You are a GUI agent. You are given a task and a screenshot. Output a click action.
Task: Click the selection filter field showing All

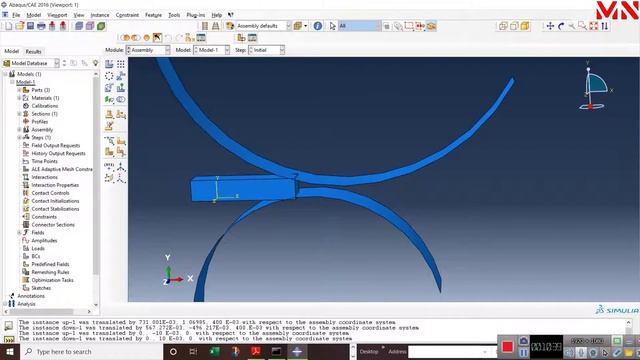pyautogui.click(x=359, y=26)
